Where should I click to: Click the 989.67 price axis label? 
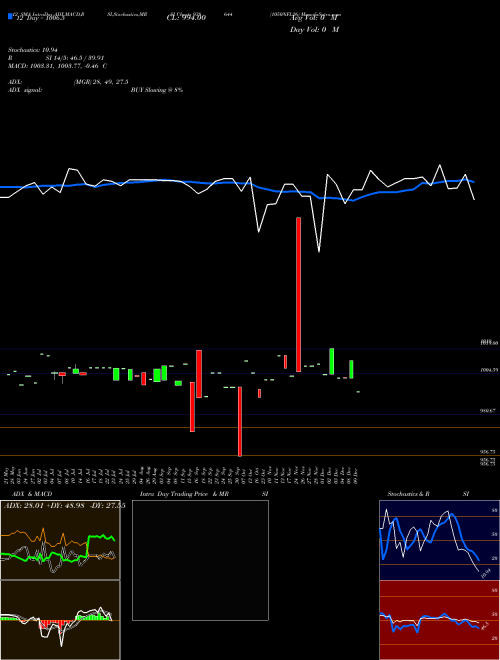coord(488,410)
